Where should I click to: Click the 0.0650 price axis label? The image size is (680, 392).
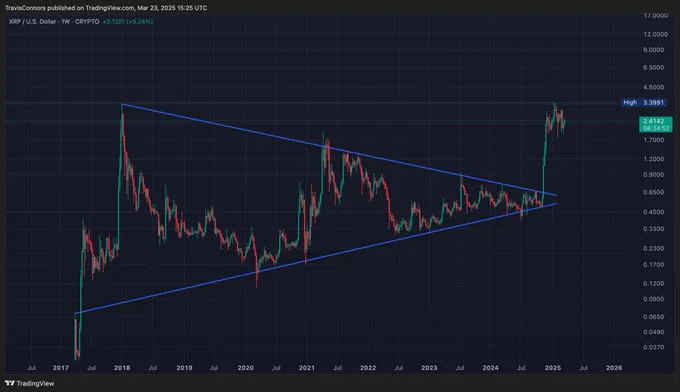click(x=655, y=317)
